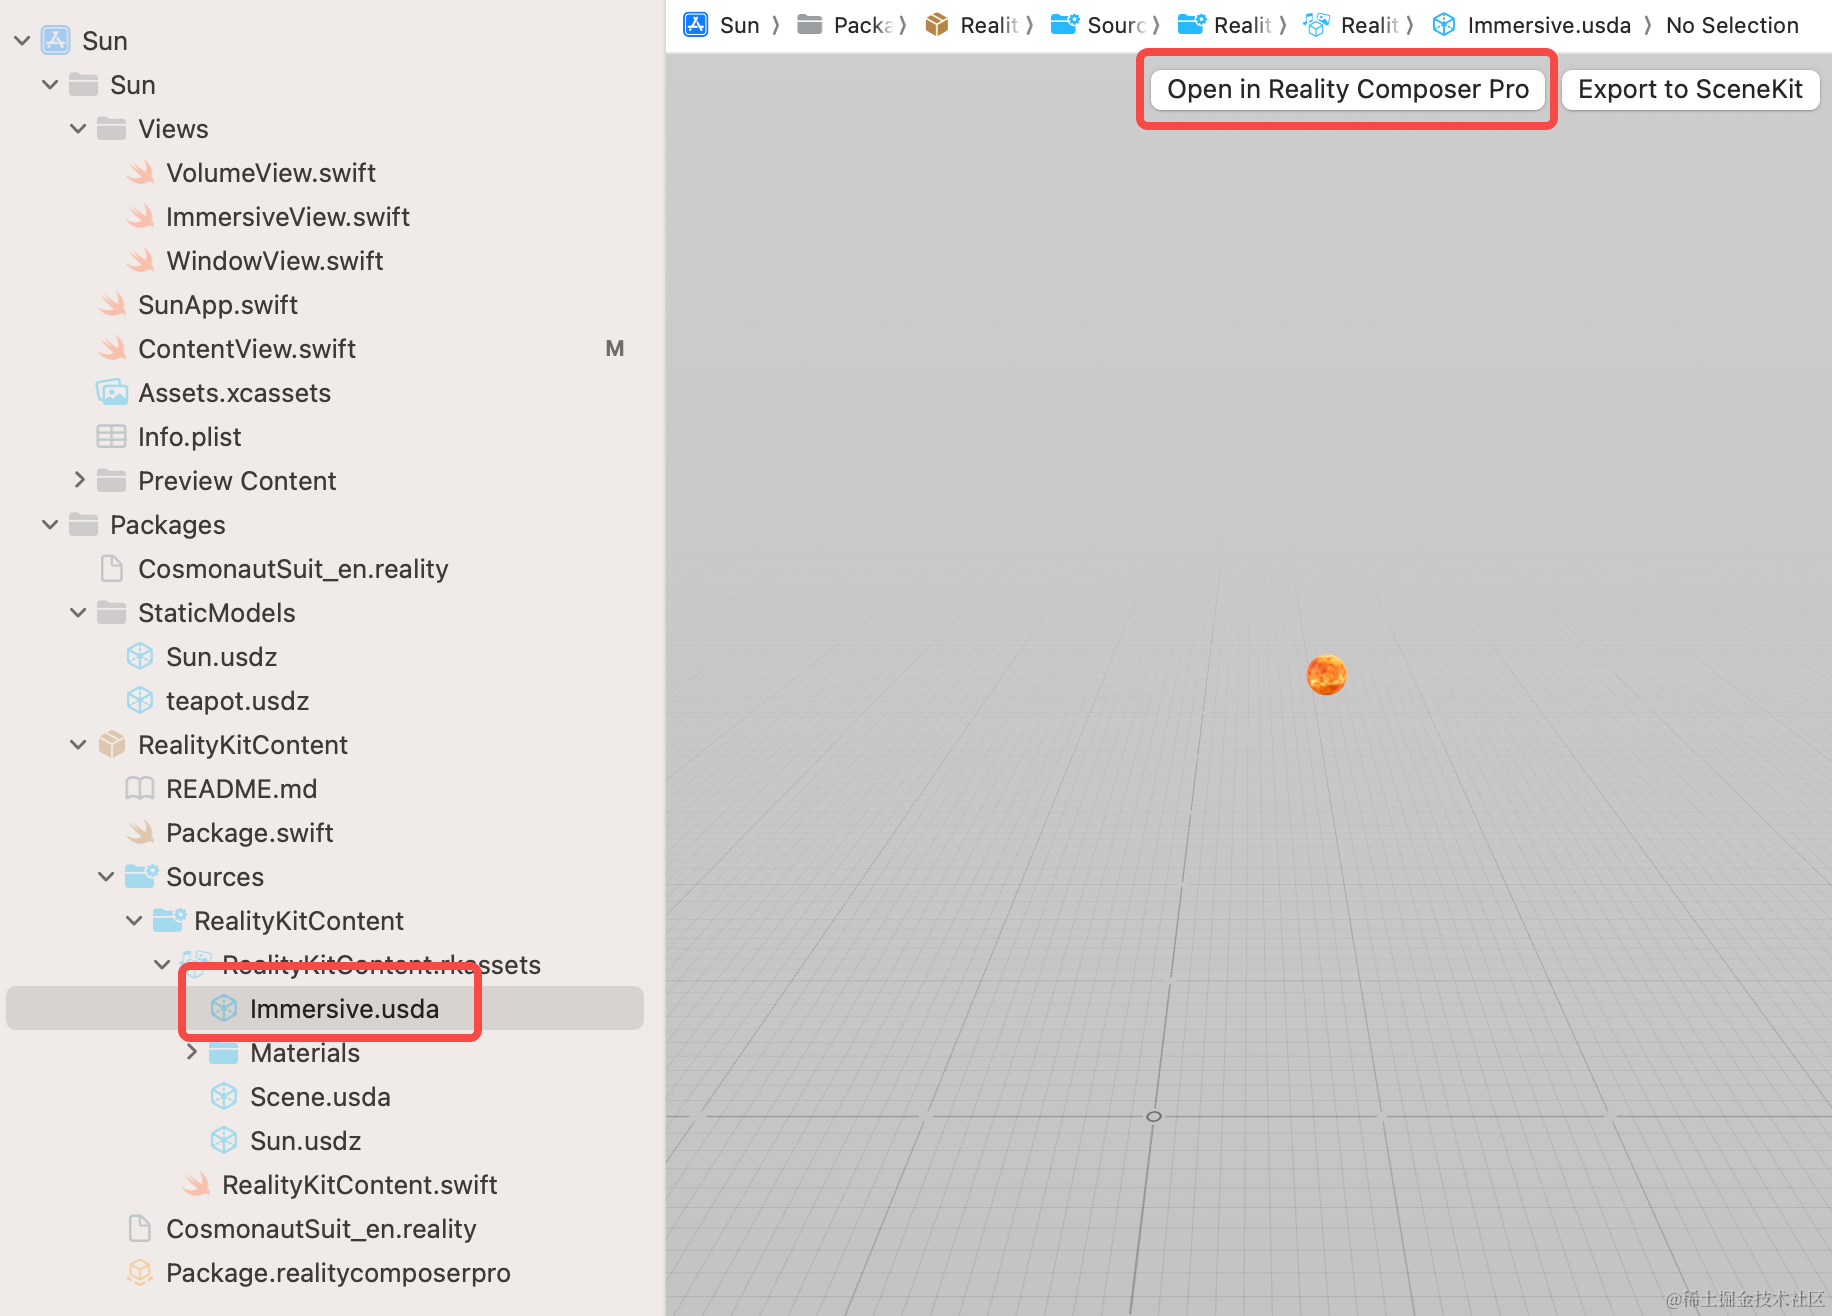Click the Swift icon beside VolumeView.swift
1832x1316 pixels.
point(140,173)
